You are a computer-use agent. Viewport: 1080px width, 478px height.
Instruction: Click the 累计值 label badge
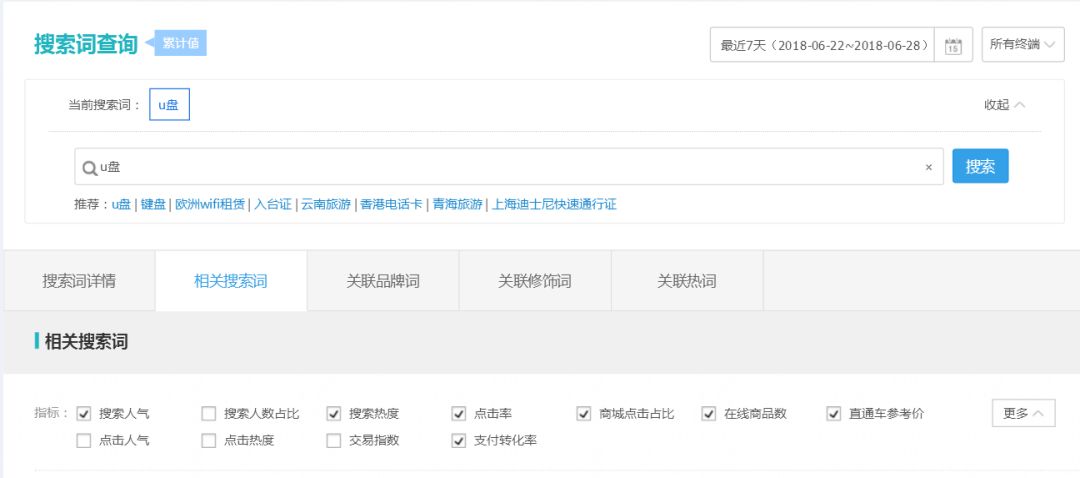(x=180, y=43)
